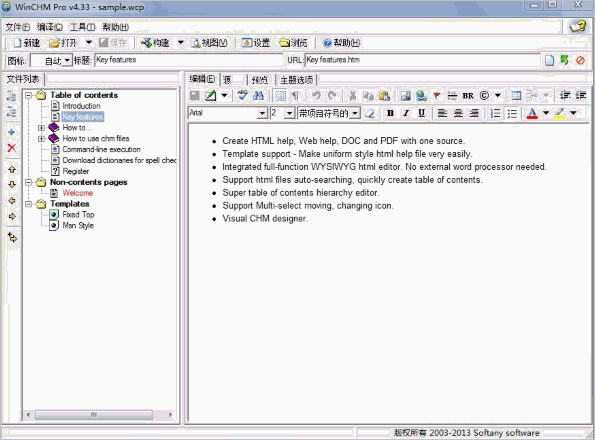Open find with the binoculars icon
Viewport: 595px width, 440px height.
259,96
